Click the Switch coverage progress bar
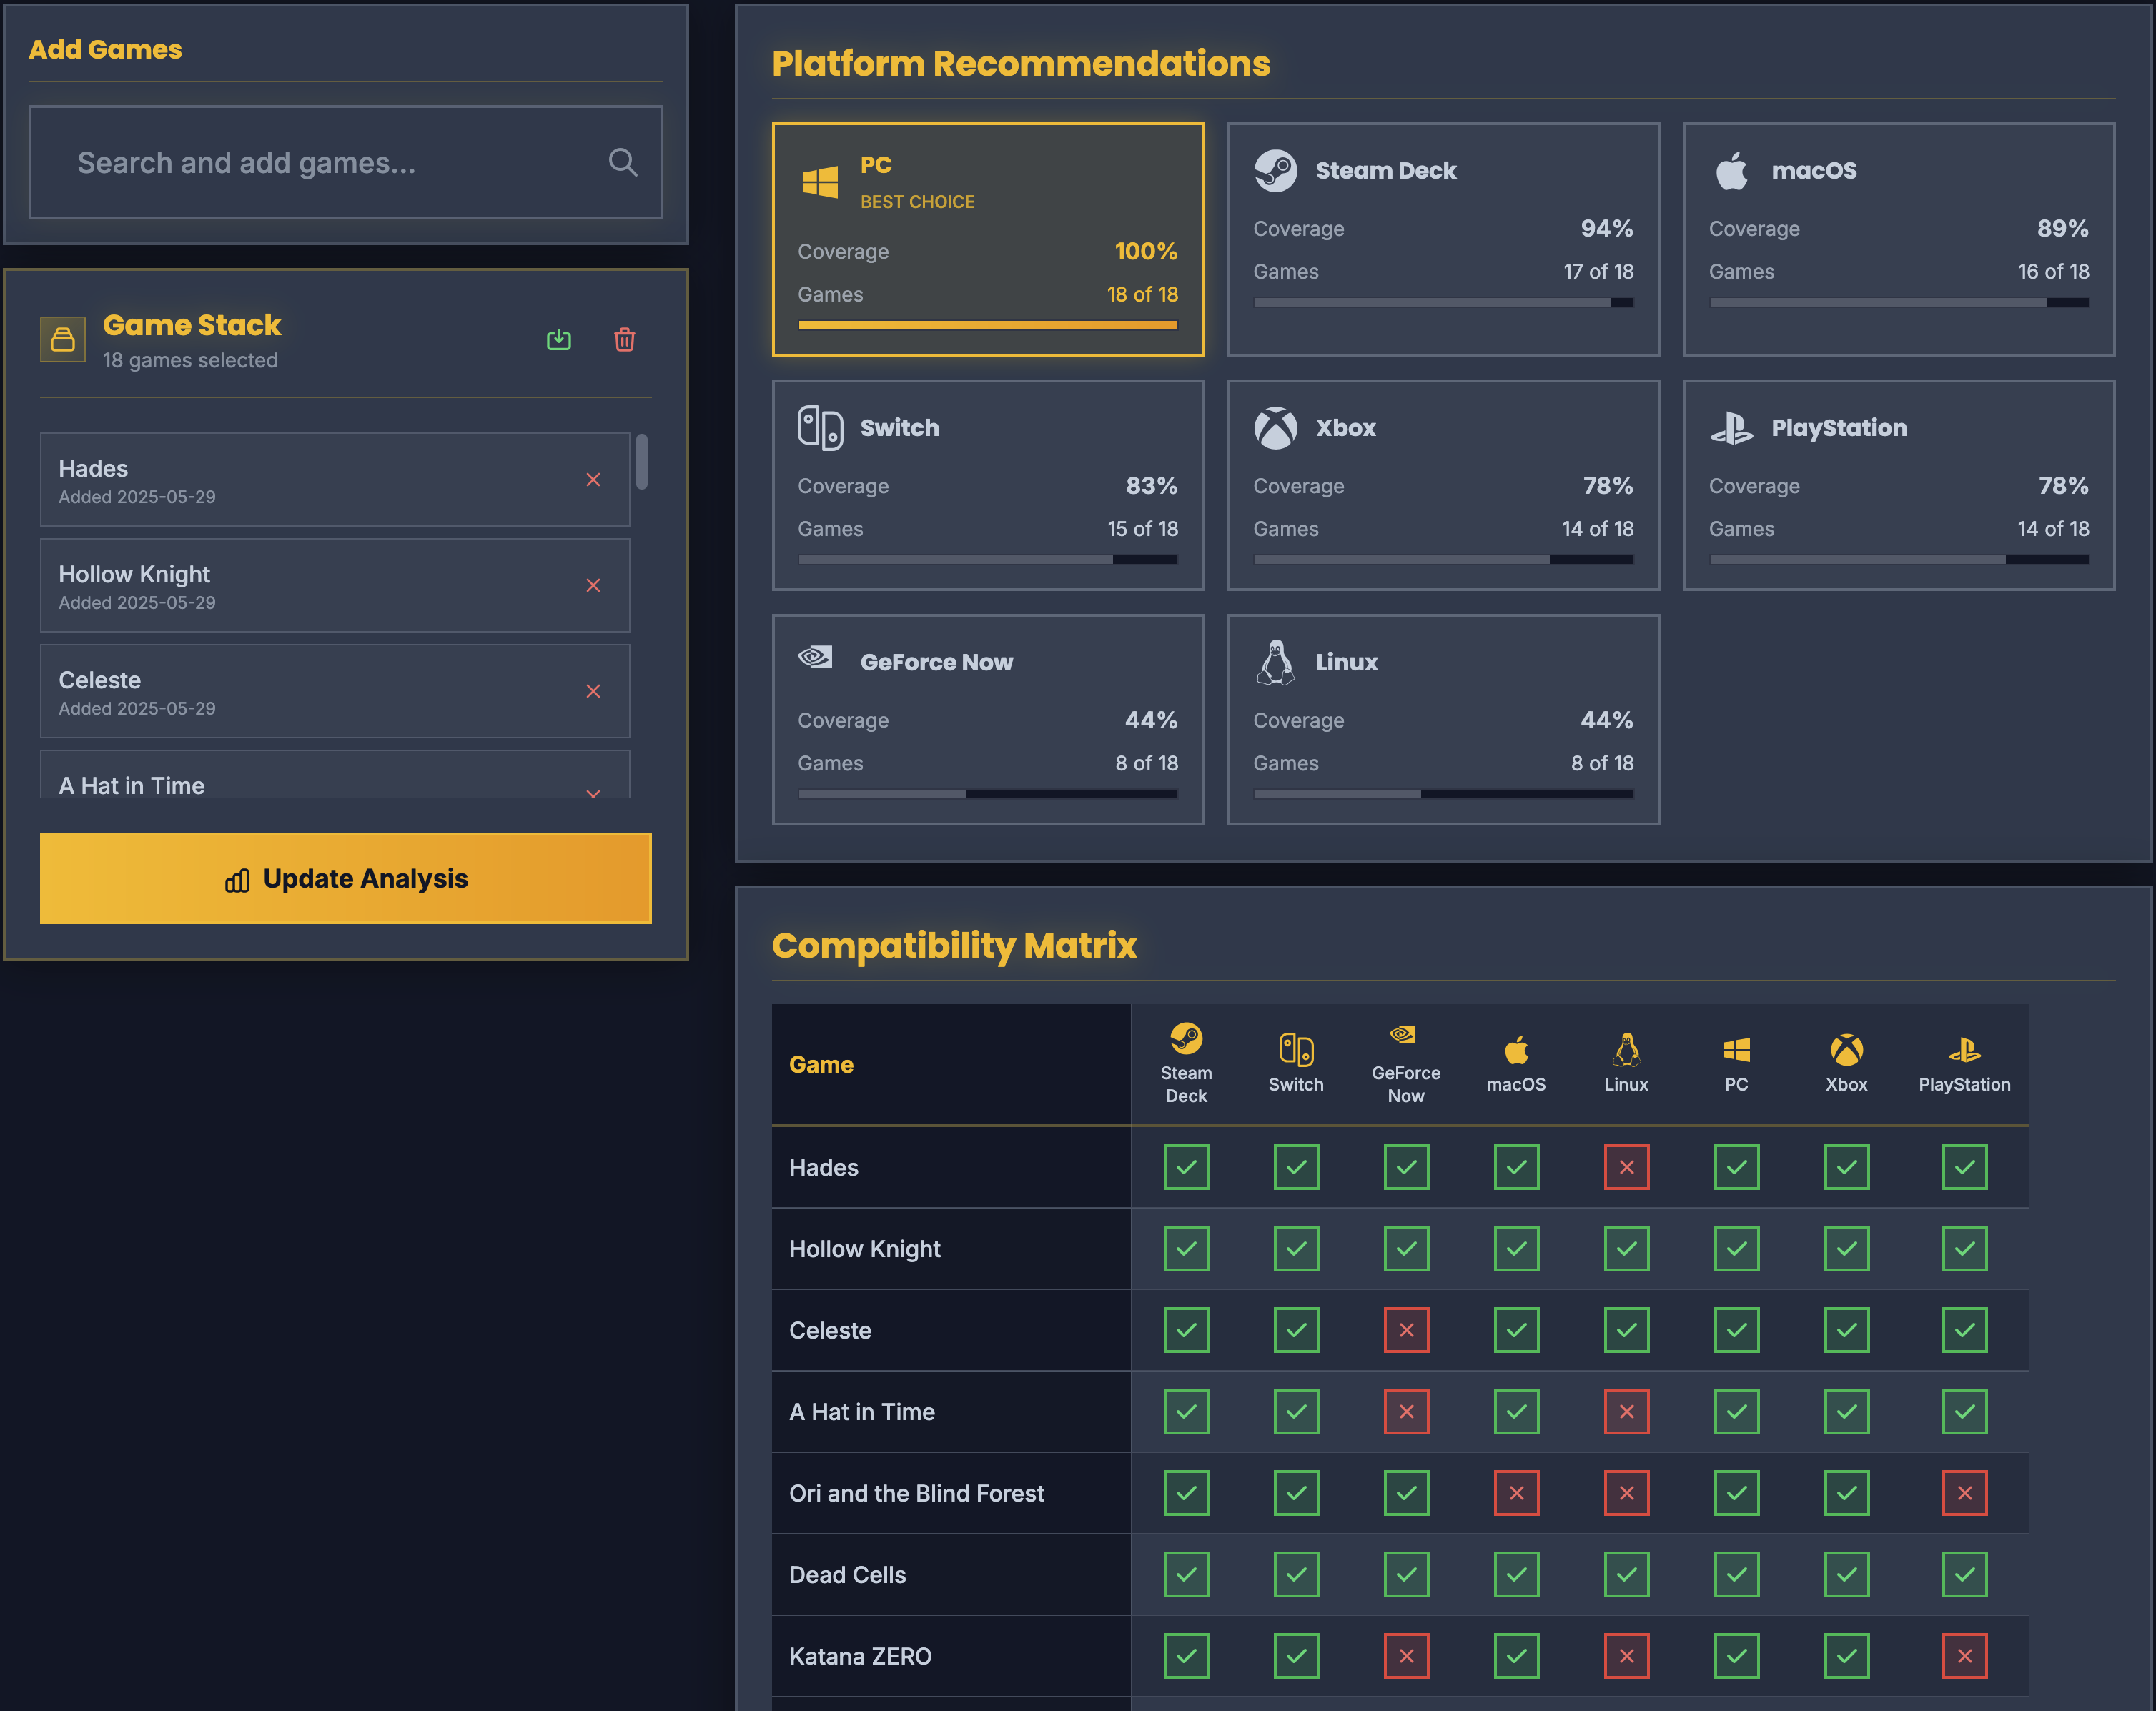2156x1711 pixels. (x=987, y=559)
